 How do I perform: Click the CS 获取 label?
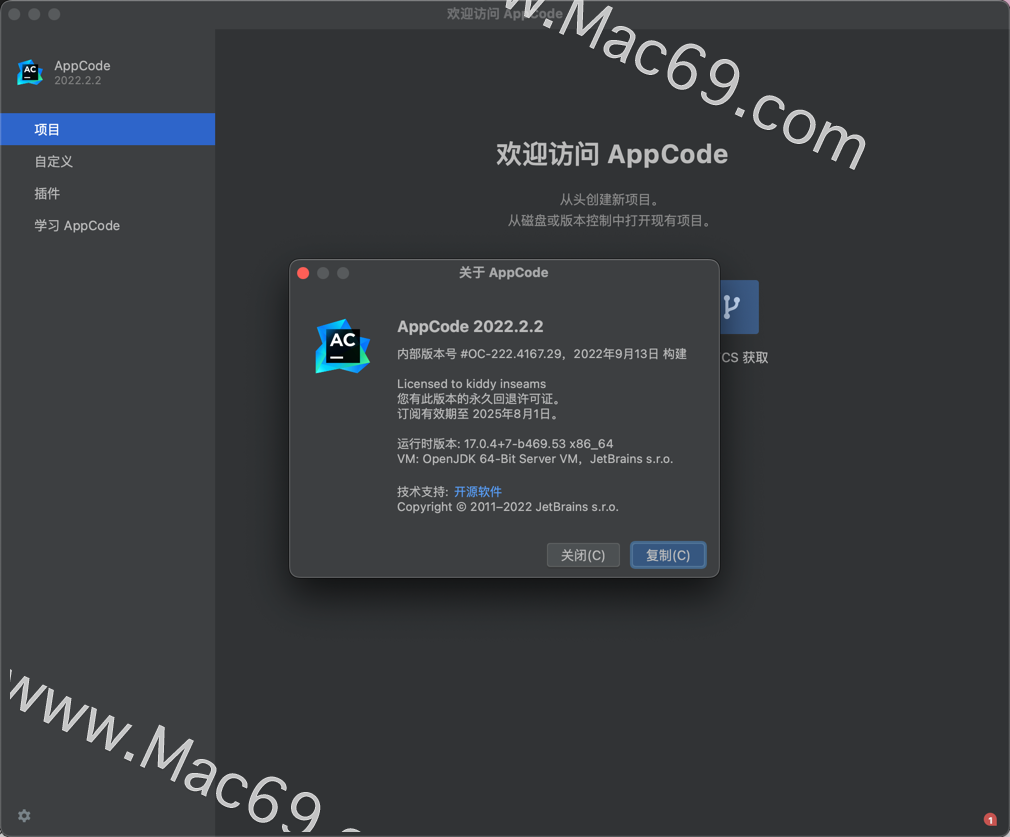click(745, 358)
